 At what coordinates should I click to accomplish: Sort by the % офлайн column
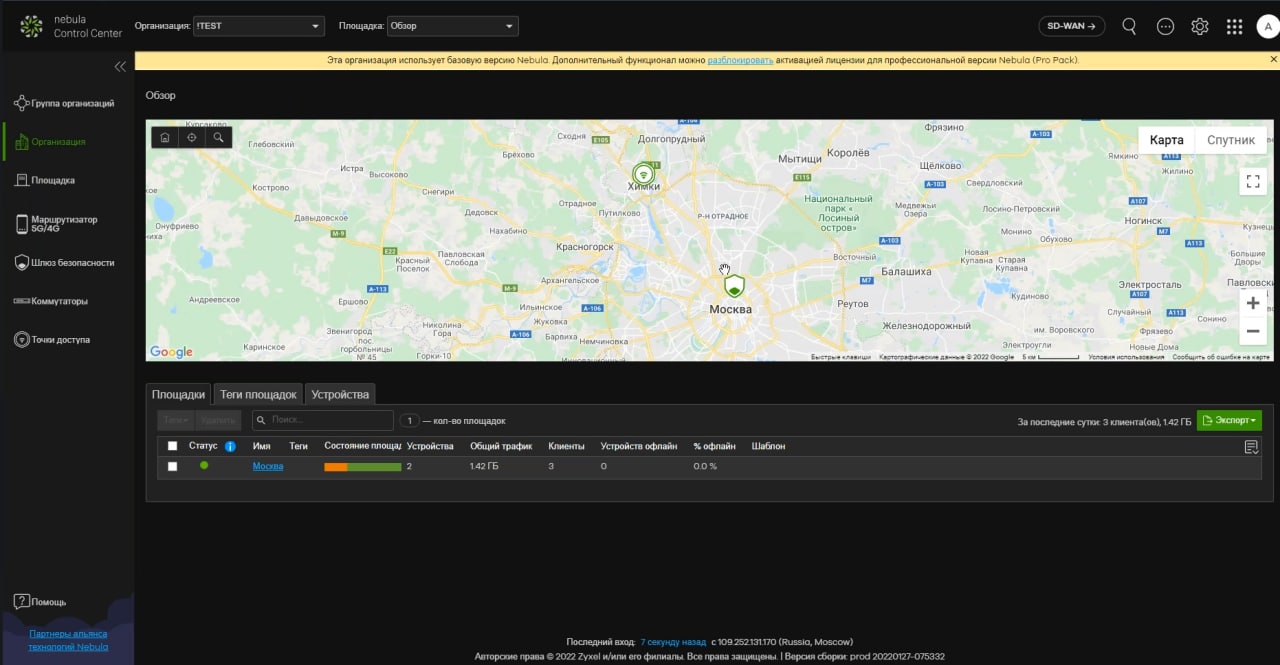click(714, 446)
